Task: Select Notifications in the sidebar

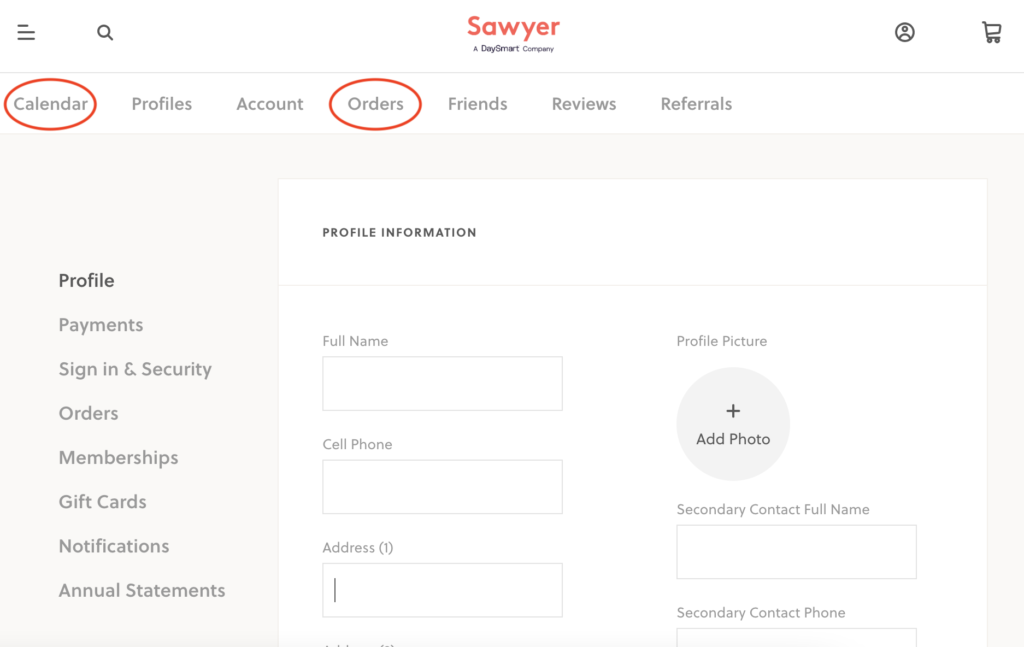Action: tap(114, 546)
